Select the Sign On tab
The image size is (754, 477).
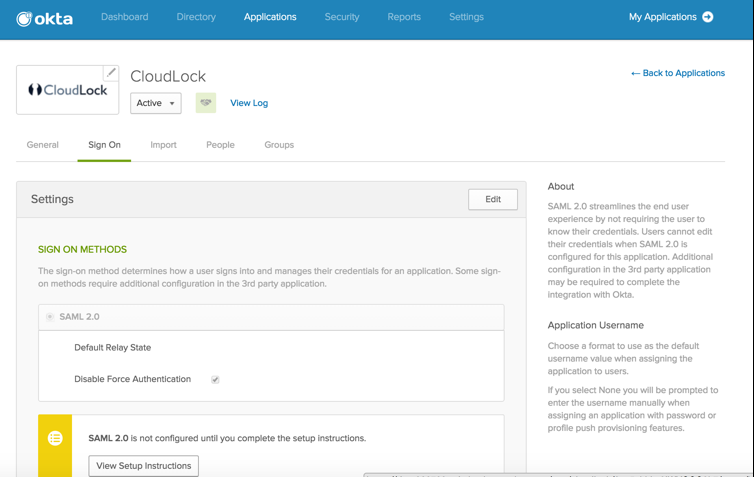(104, 145)
